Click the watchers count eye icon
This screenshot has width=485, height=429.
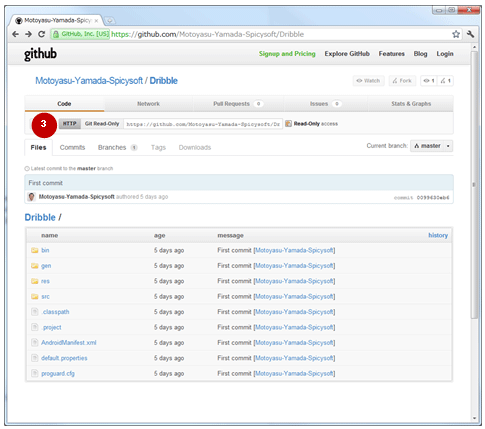429,81
